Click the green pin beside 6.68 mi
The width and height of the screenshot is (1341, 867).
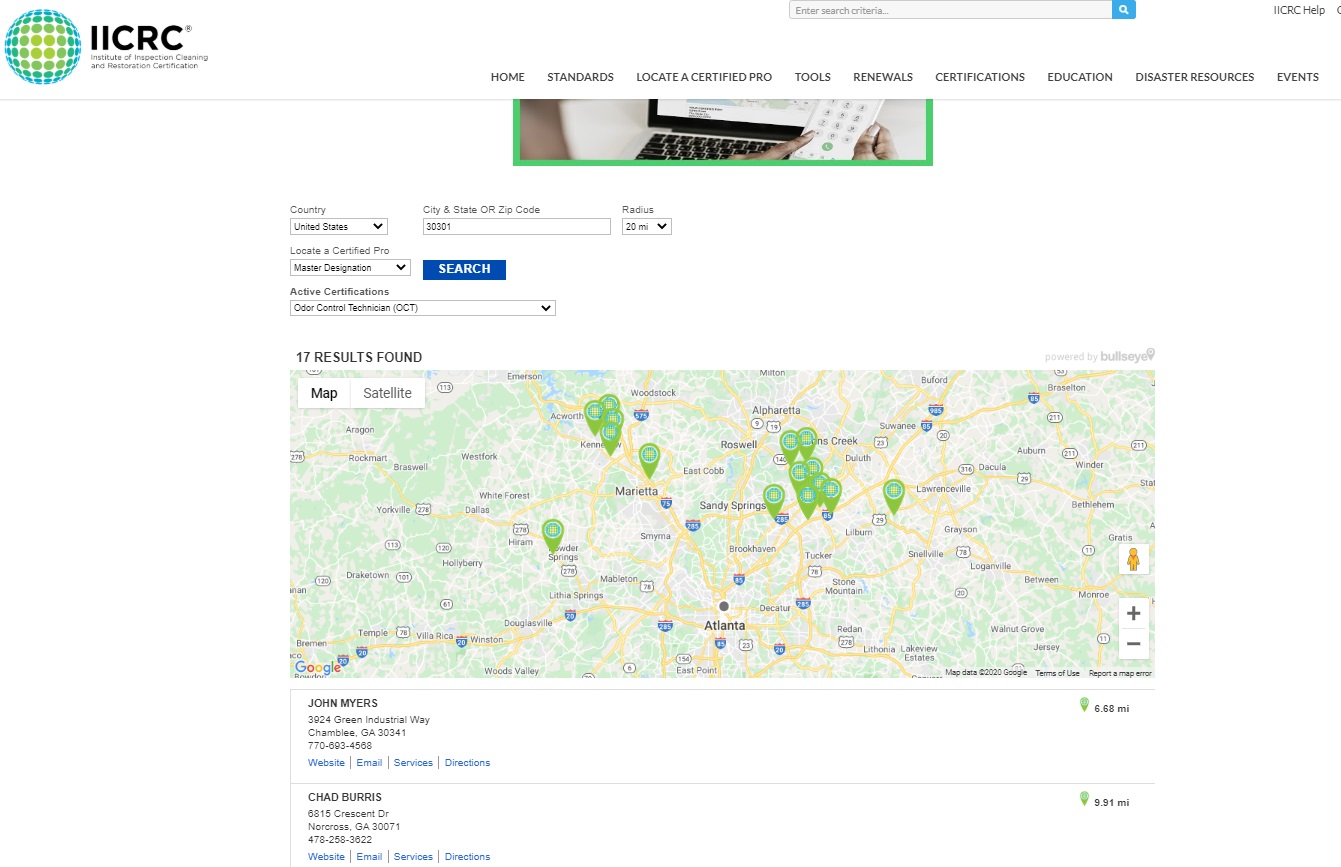(x=1084, y=706)
